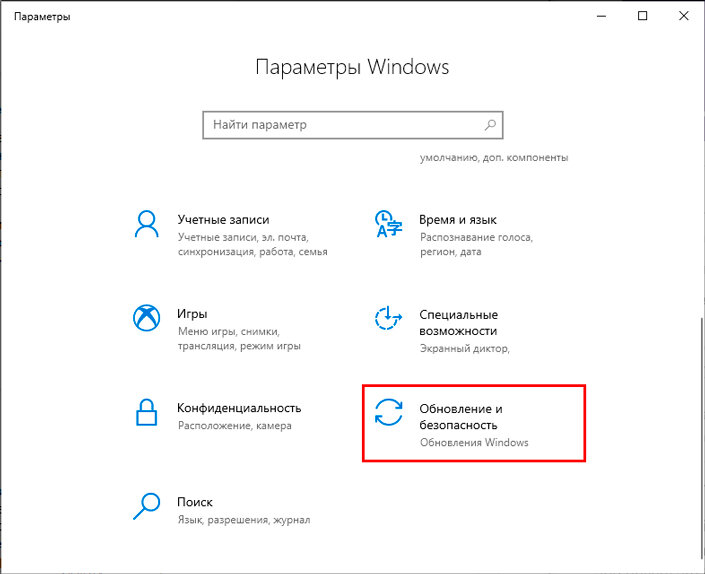Minimize the Параметры window
Screen dimensions: 705x574
[602, 16]
